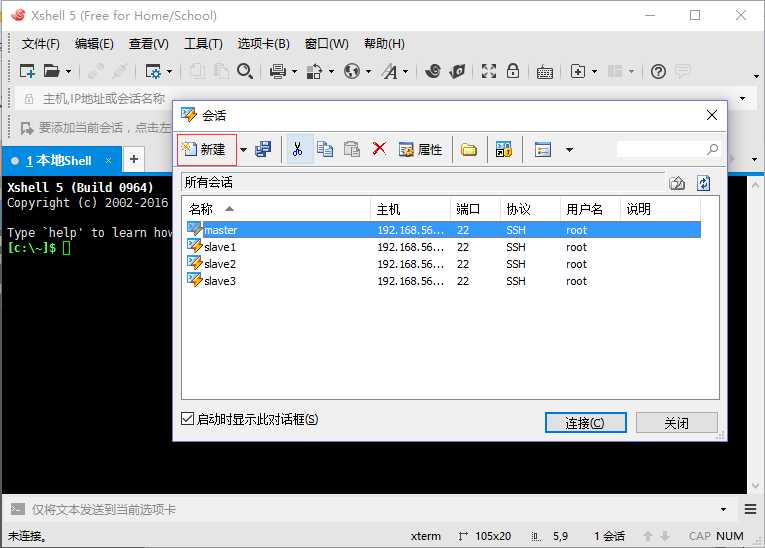This screenshot has height=548, width=765.
Task: Click the hamburger menu icon in compose bar
Action: click(750, 509)
